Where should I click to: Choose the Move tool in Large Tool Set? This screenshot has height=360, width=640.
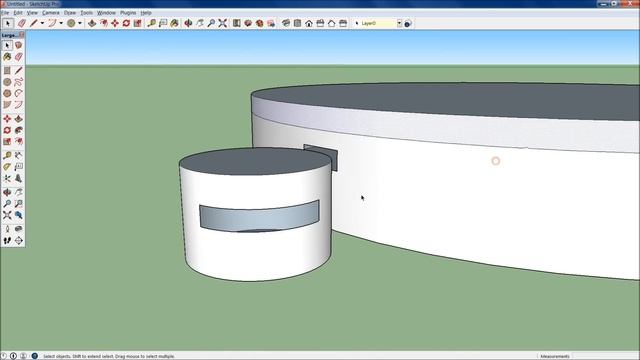click(x=7, y=119)
